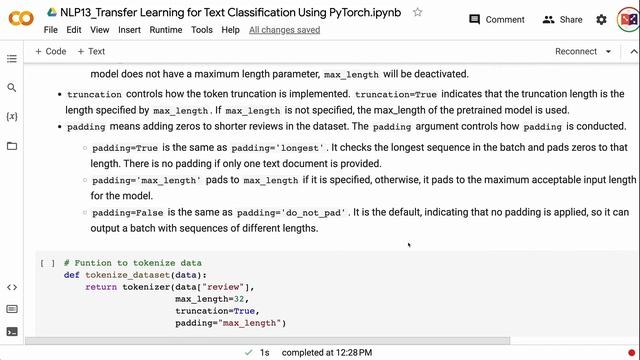The height and width of the screenshot is (360, 640).
Task: Click the horizontal scrollbar
Action: [x=267, y=340]
